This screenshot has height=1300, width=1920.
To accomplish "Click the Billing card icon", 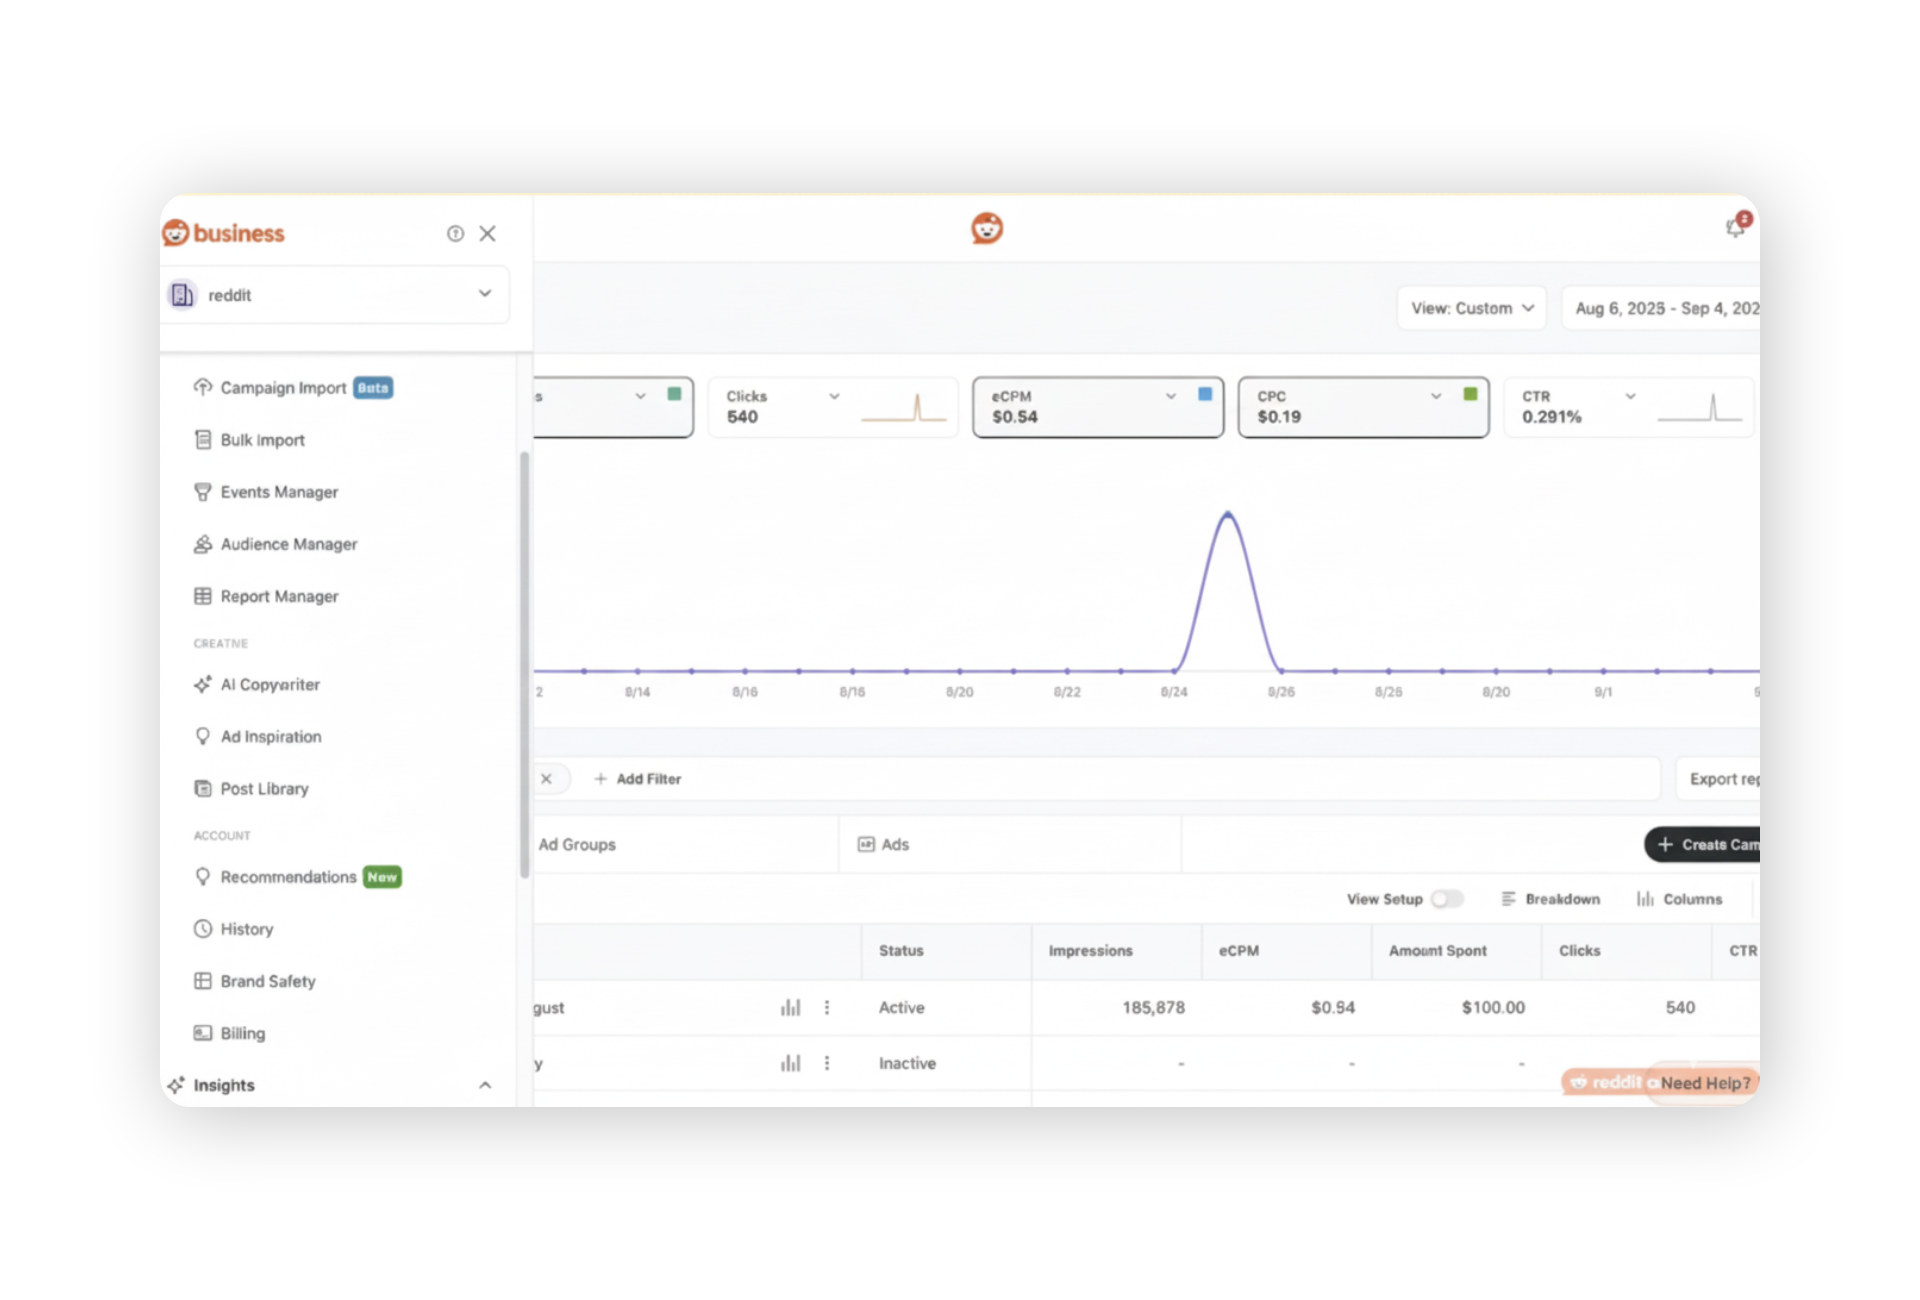I will point(203,1033).
